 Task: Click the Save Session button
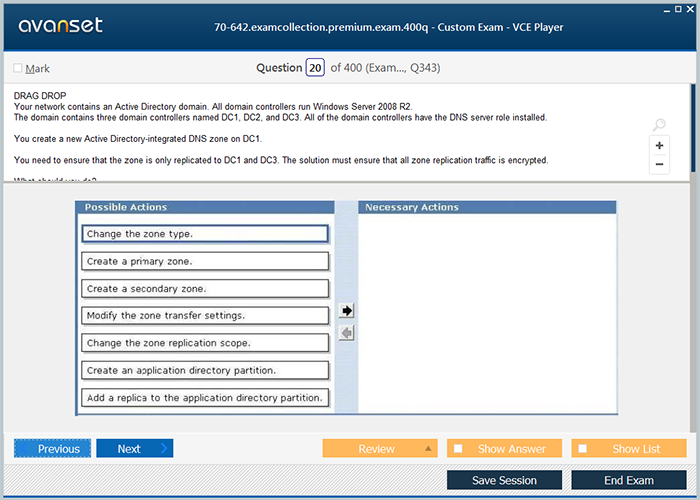point(504,480)
